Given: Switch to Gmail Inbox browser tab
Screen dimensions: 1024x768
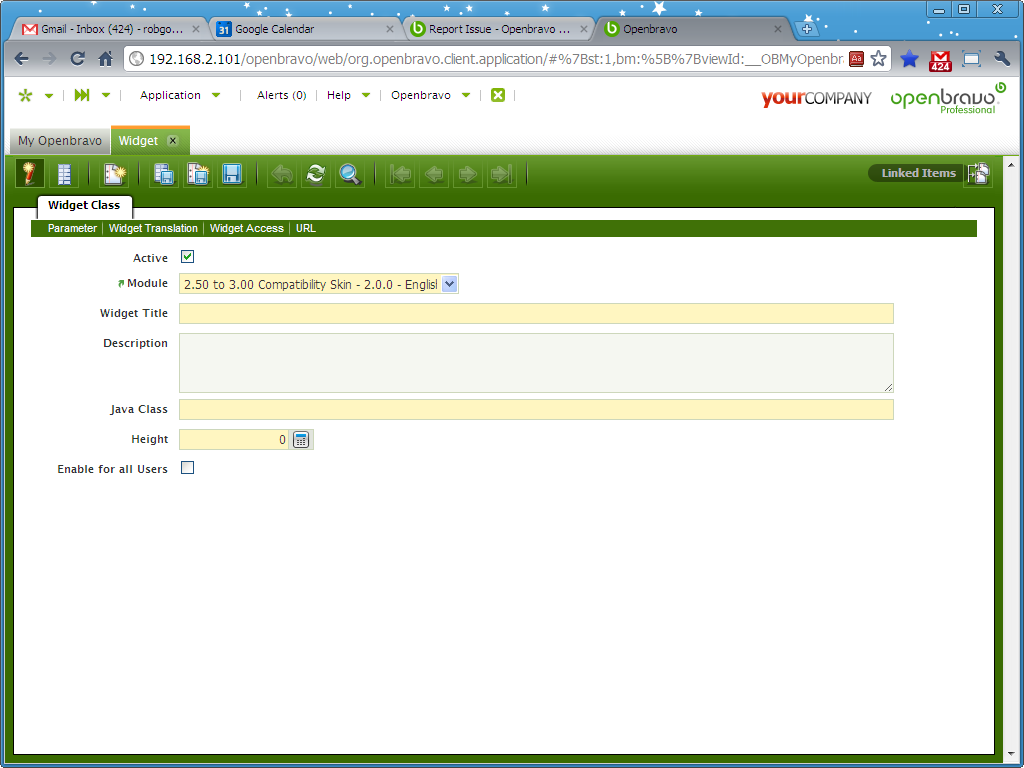Looking at the screenshot, I should tap(111, 29).
